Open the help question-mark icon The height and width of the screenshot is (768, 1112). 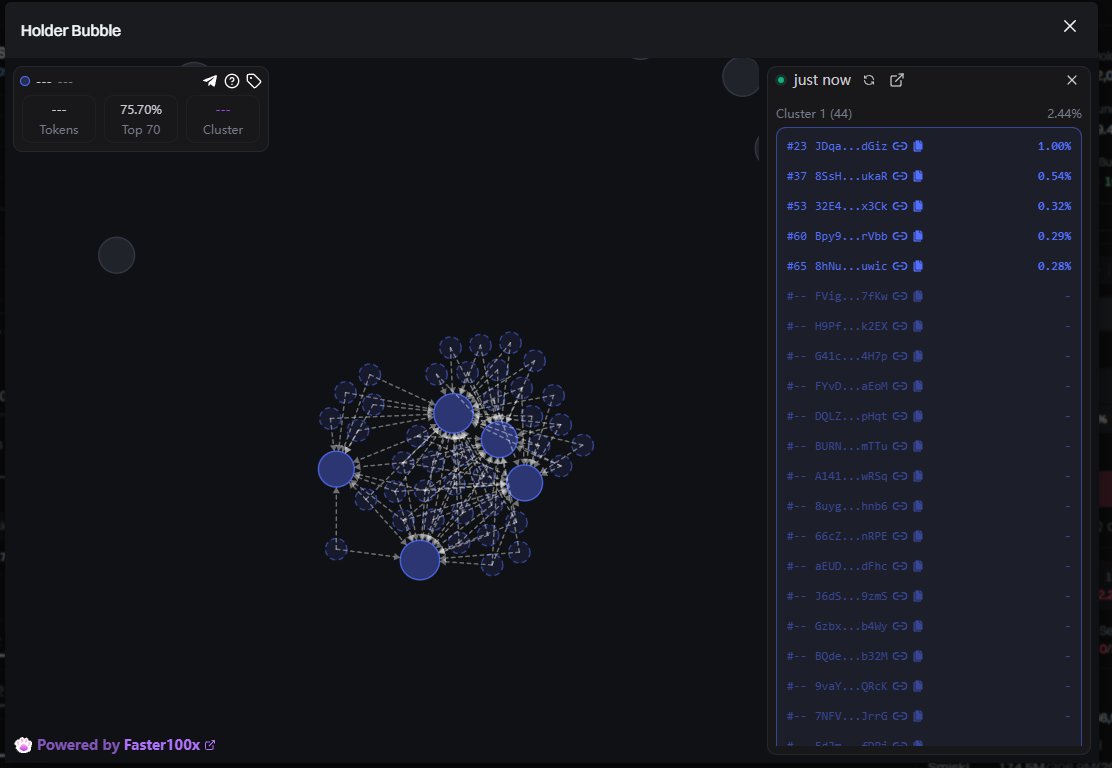click(x=232, y=81)
